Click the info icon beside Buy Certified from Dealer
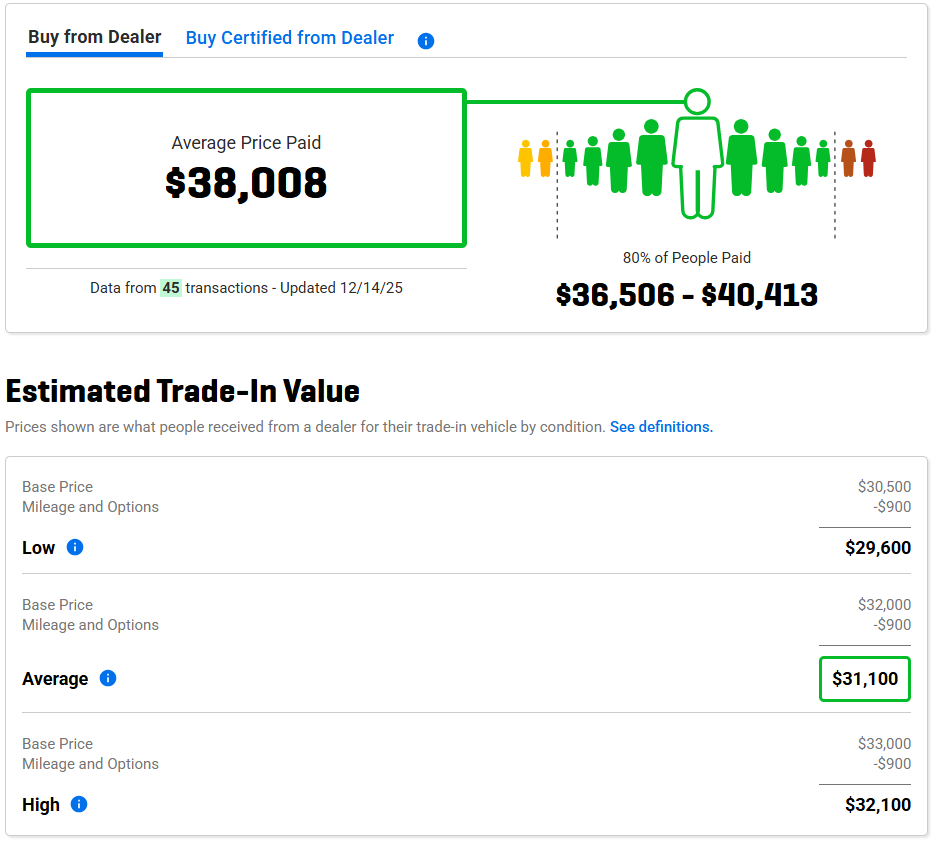935x841 pixels. coord(426,41)
